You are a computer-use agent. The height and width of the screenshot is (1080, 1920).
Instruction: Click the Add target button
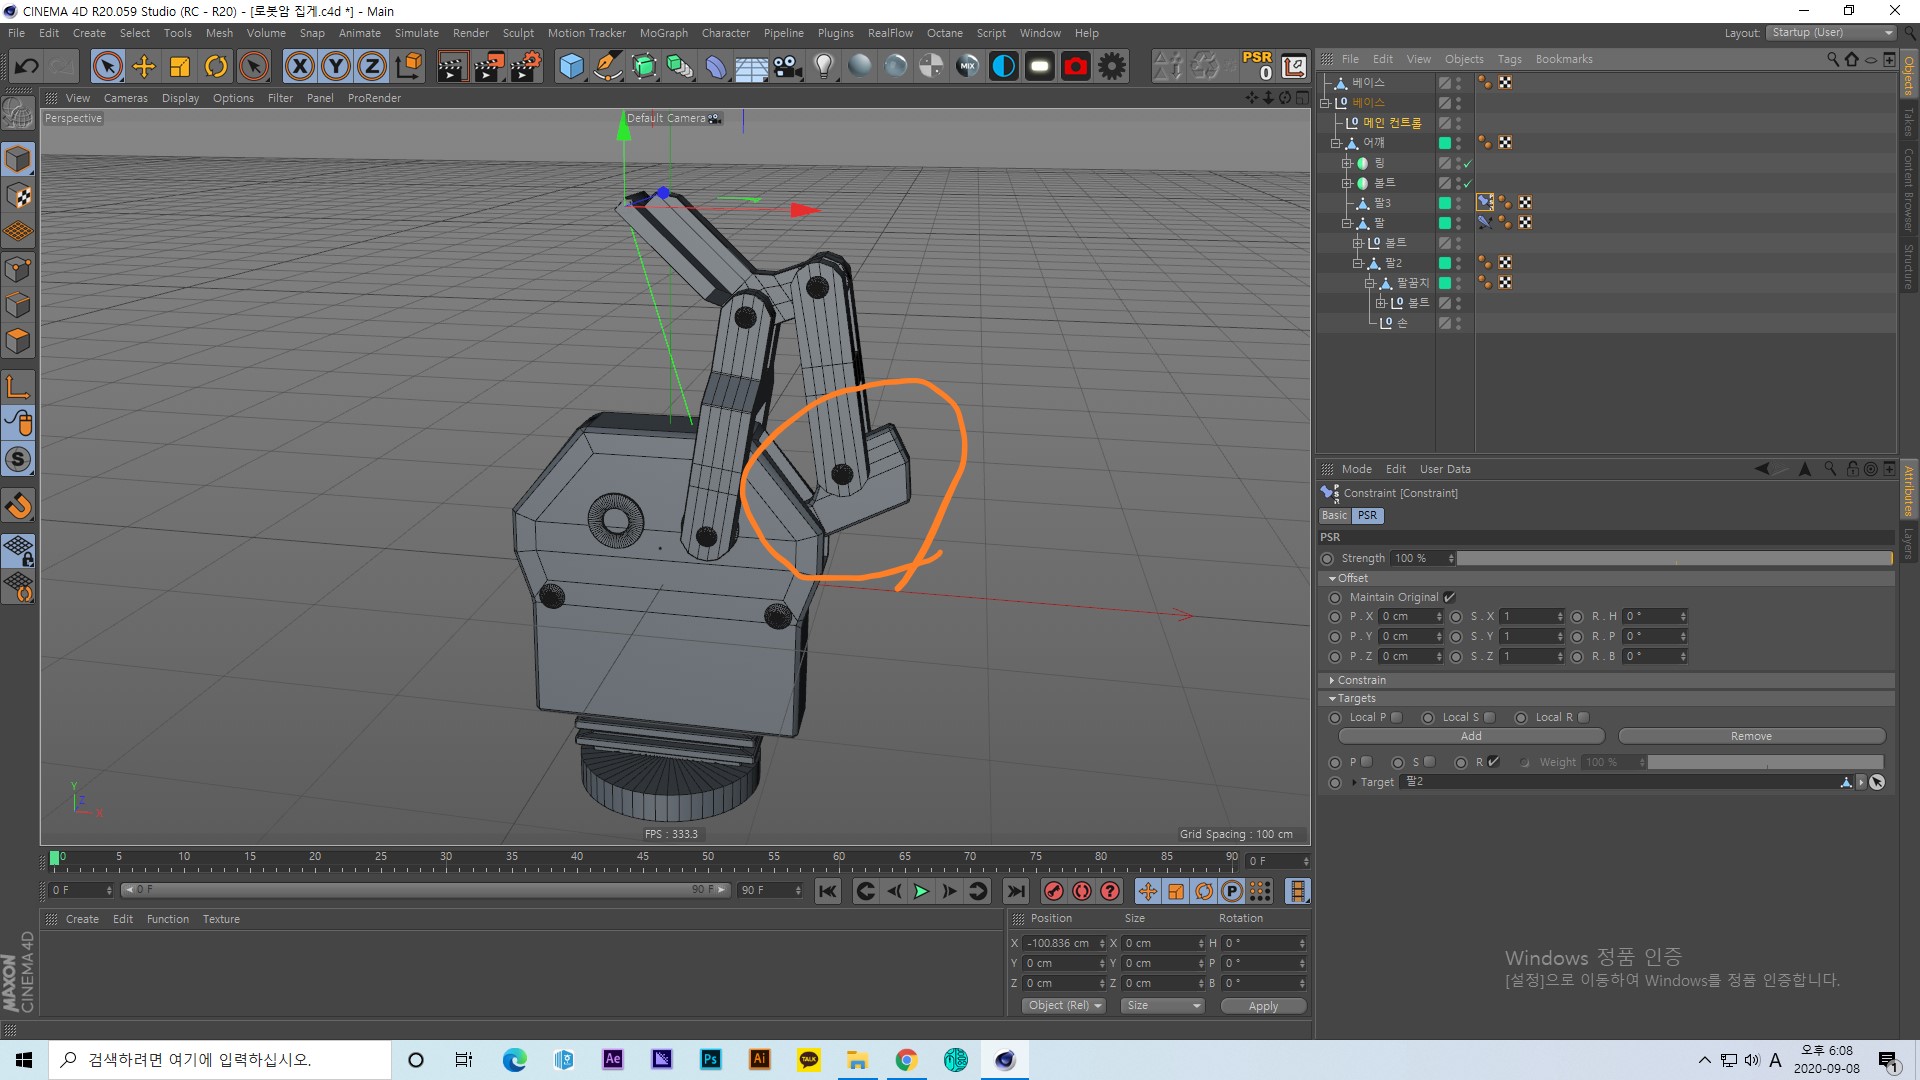(1471, 736)
